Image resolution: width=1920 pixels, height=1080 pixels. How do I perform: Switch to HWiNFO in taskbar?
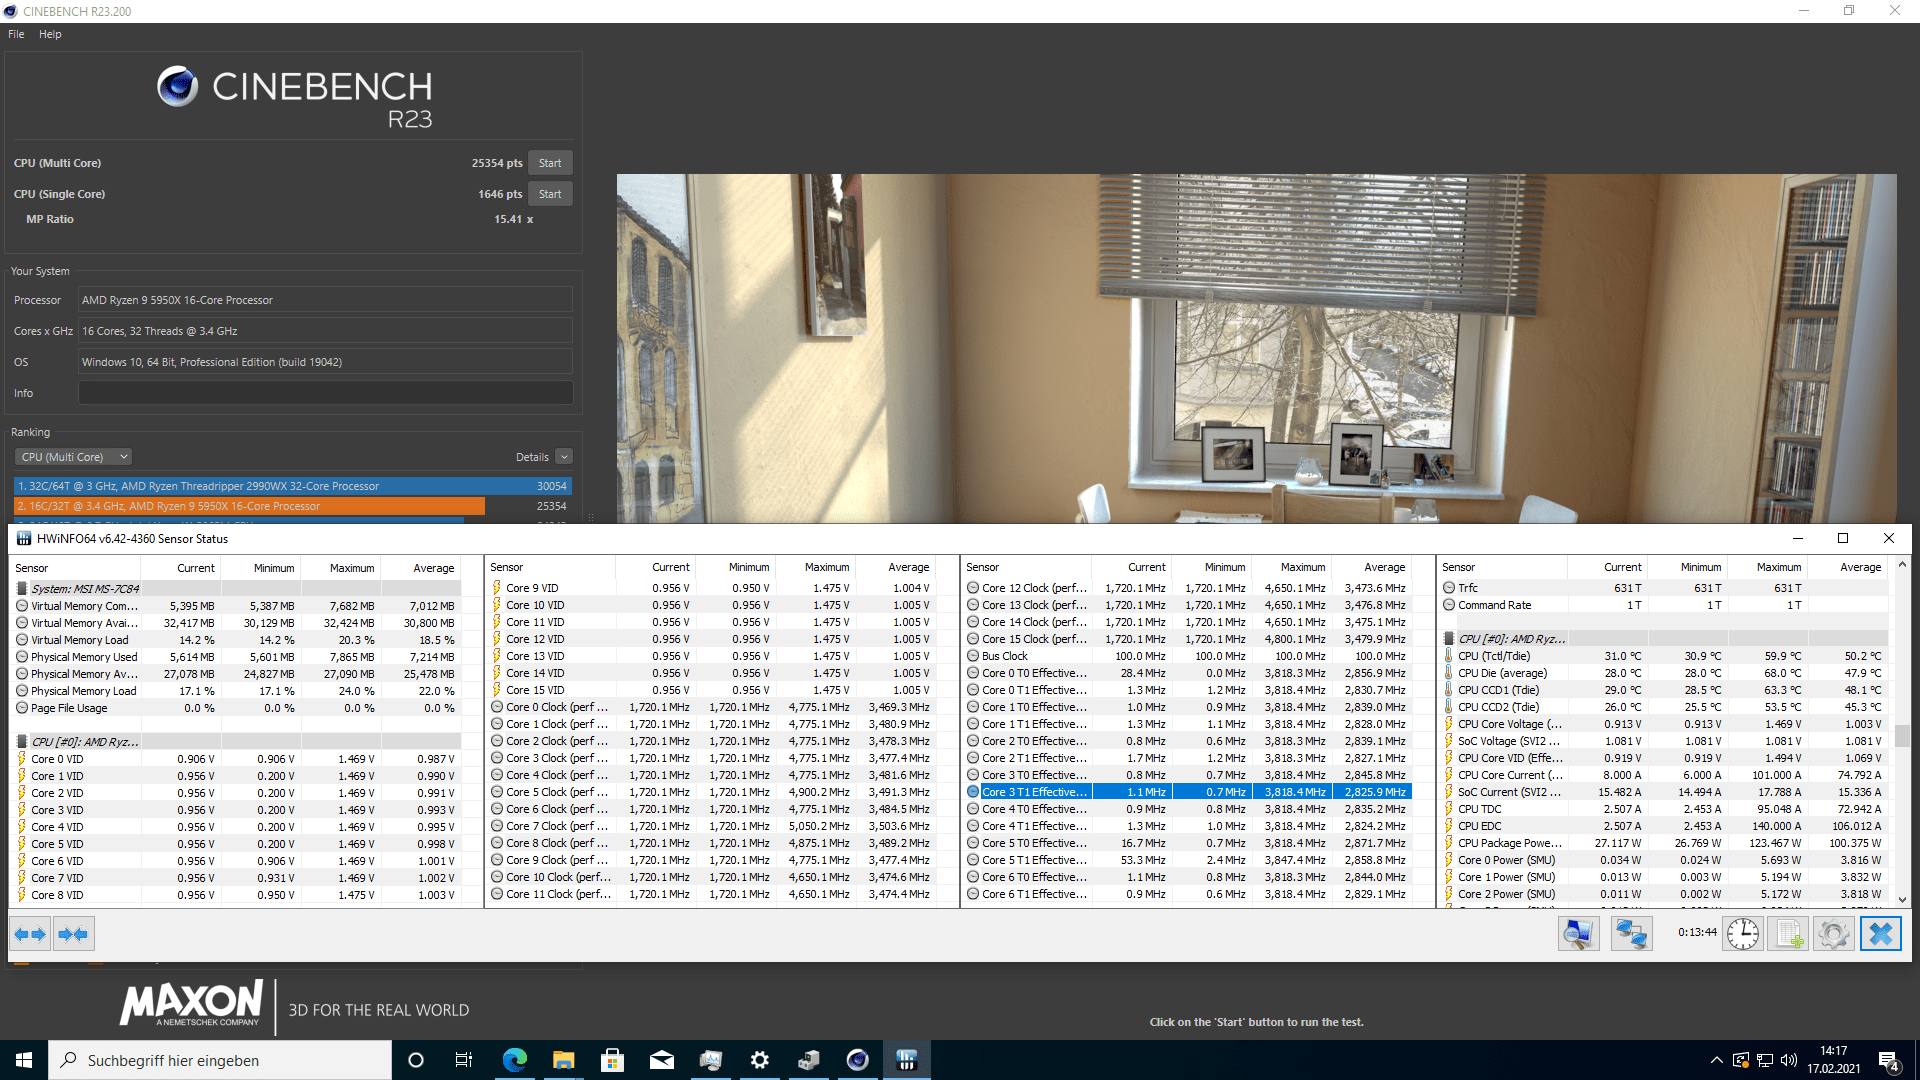tap(906, 1060)
